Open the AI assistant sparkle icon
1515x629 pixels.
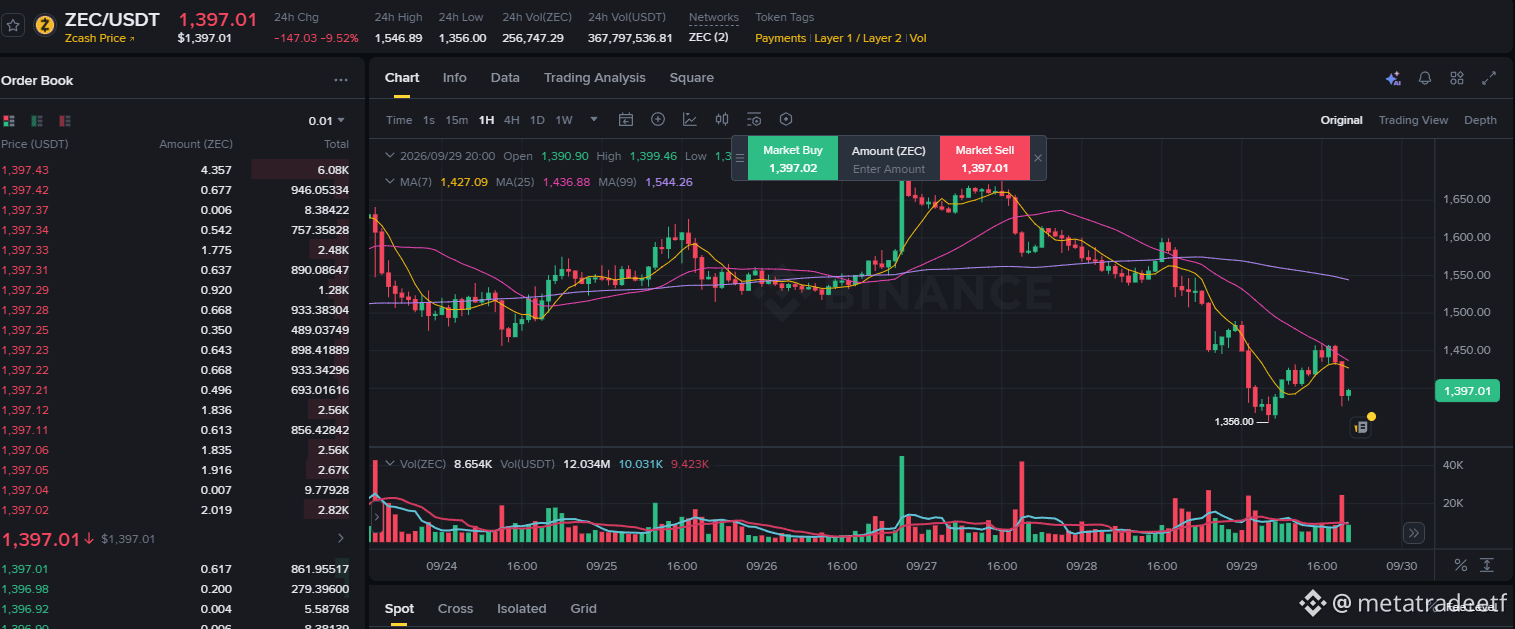(1393, 79)
